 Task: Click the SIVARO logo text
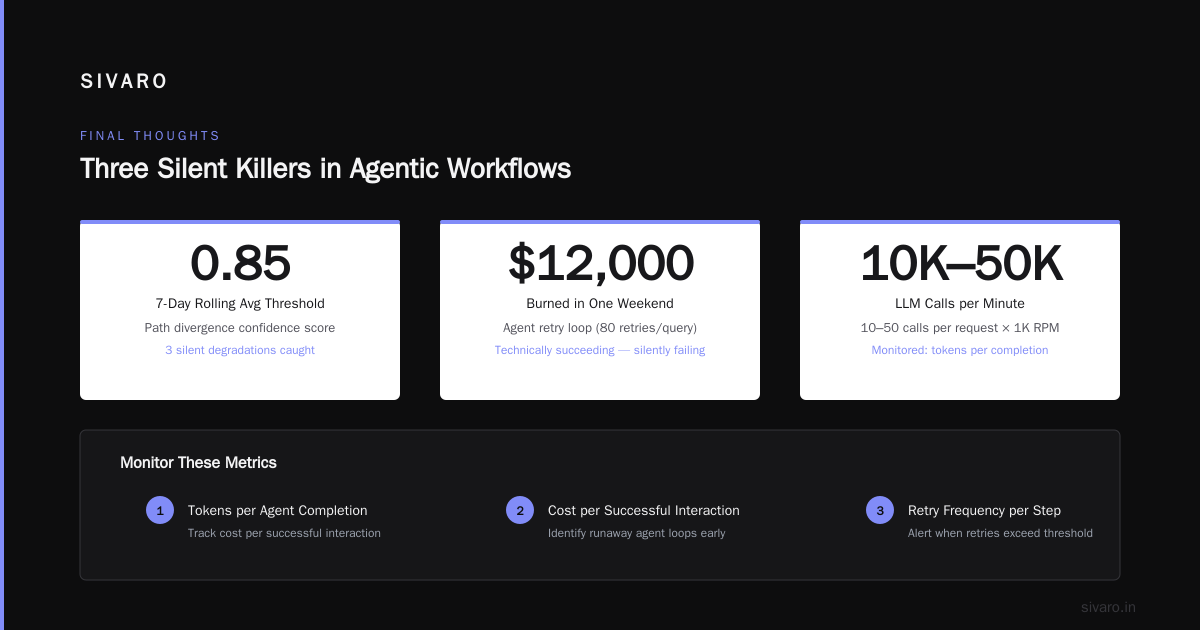[124, 82]
